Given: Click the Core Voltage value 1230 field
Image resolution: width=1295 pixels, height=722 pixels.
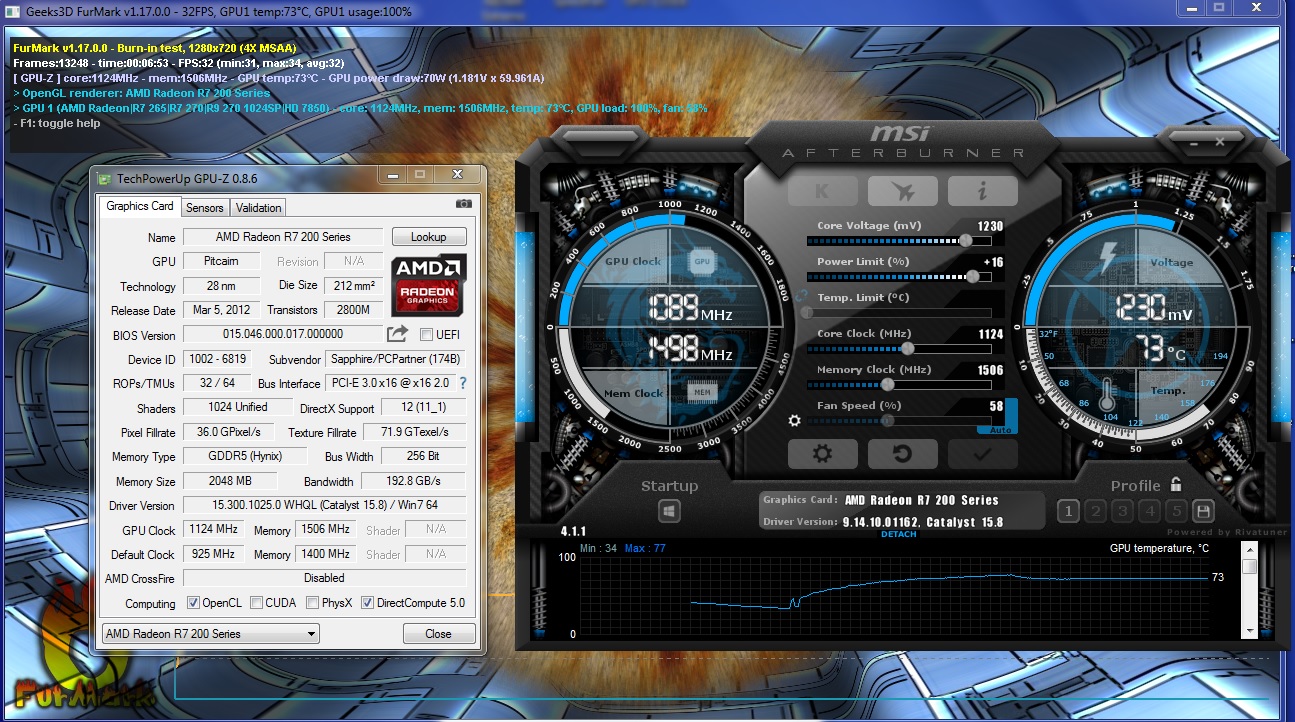Looking at the screenshot, I should pyautogui.click(x=991, y=226).
